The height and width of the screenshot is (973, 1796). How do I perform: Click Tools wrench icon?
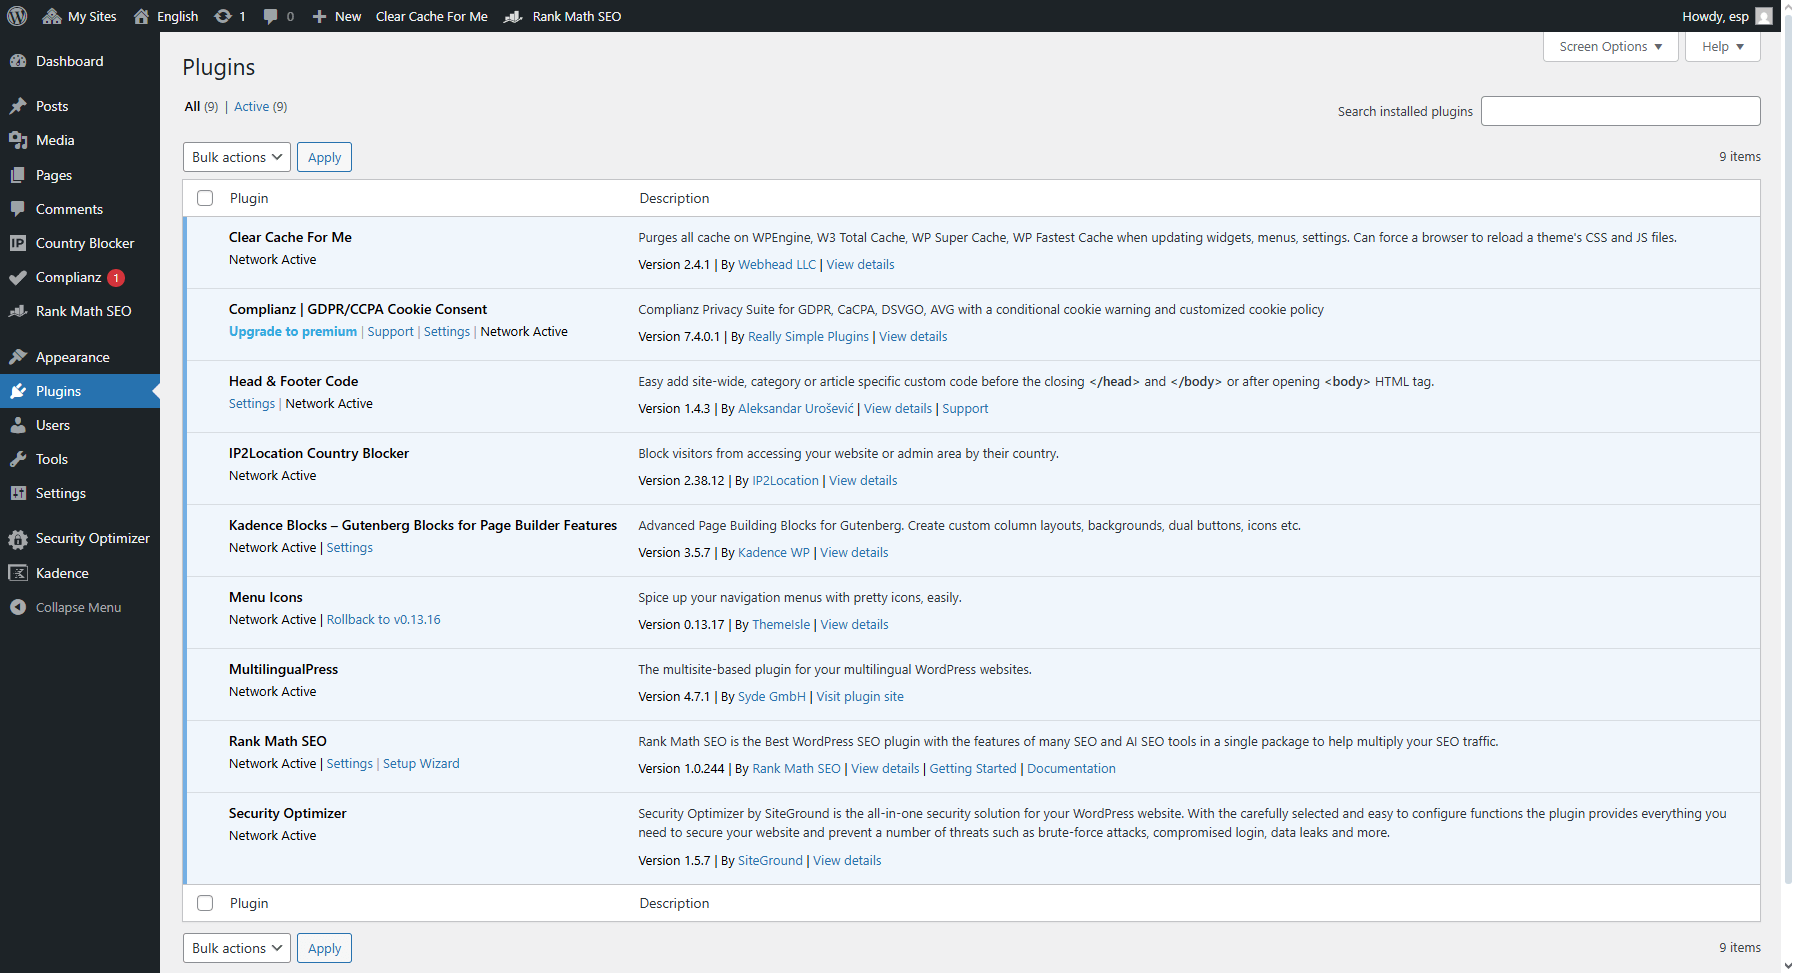pos(18,459)
